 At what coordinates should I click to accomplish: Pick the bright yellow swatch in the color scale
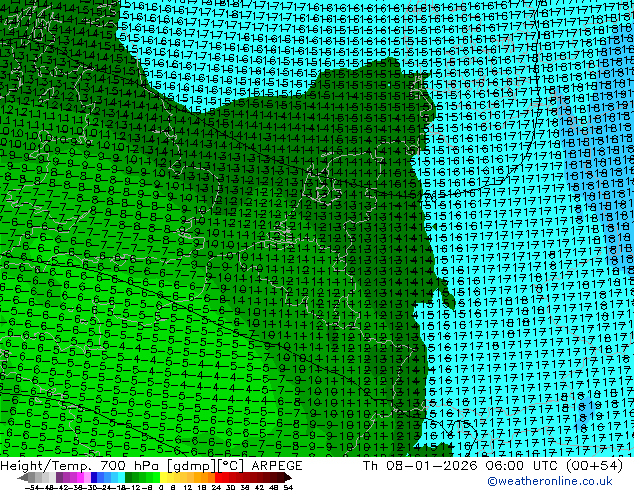(x=163, y=477)
